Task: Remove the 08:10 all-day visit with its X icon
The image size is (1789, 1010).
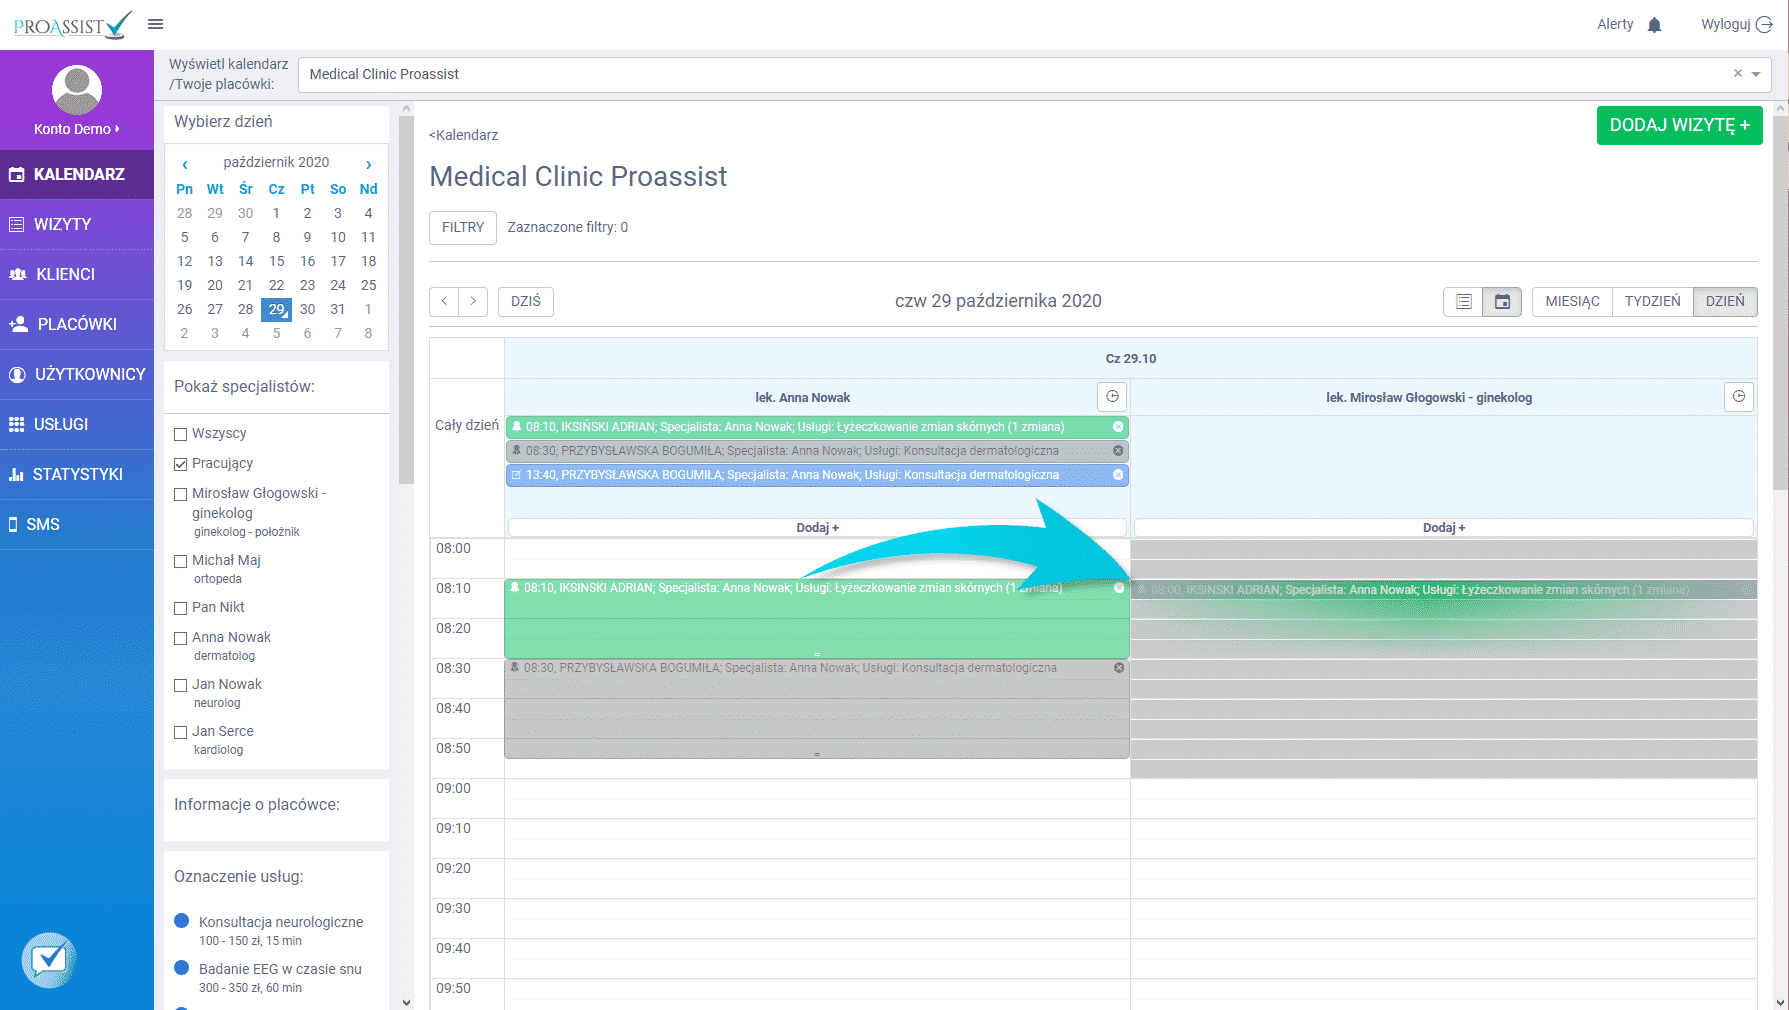Action: pyautogui.click(x=1118, y=427)
